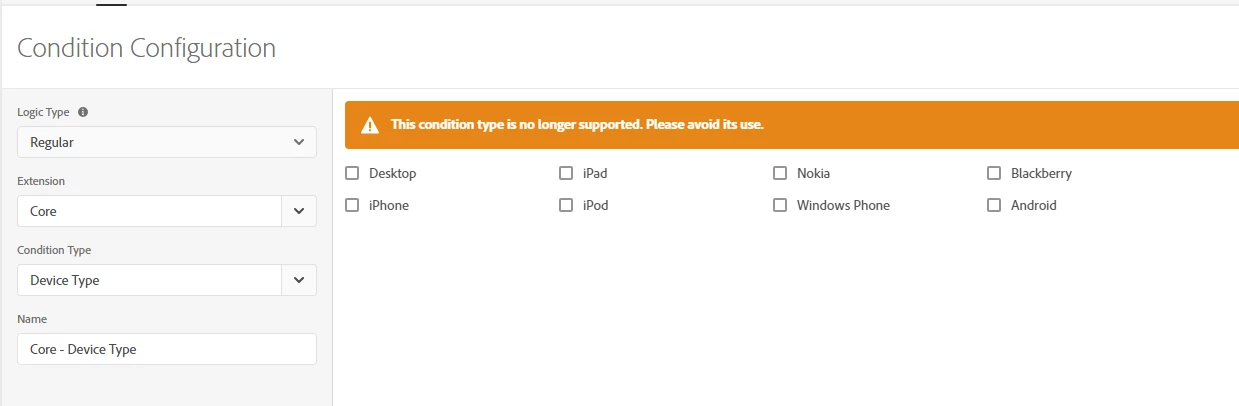The height and width of the screenshot is (406, 1239).
Task: Click the Condition Configuration heading
Action: pos(147,47)
